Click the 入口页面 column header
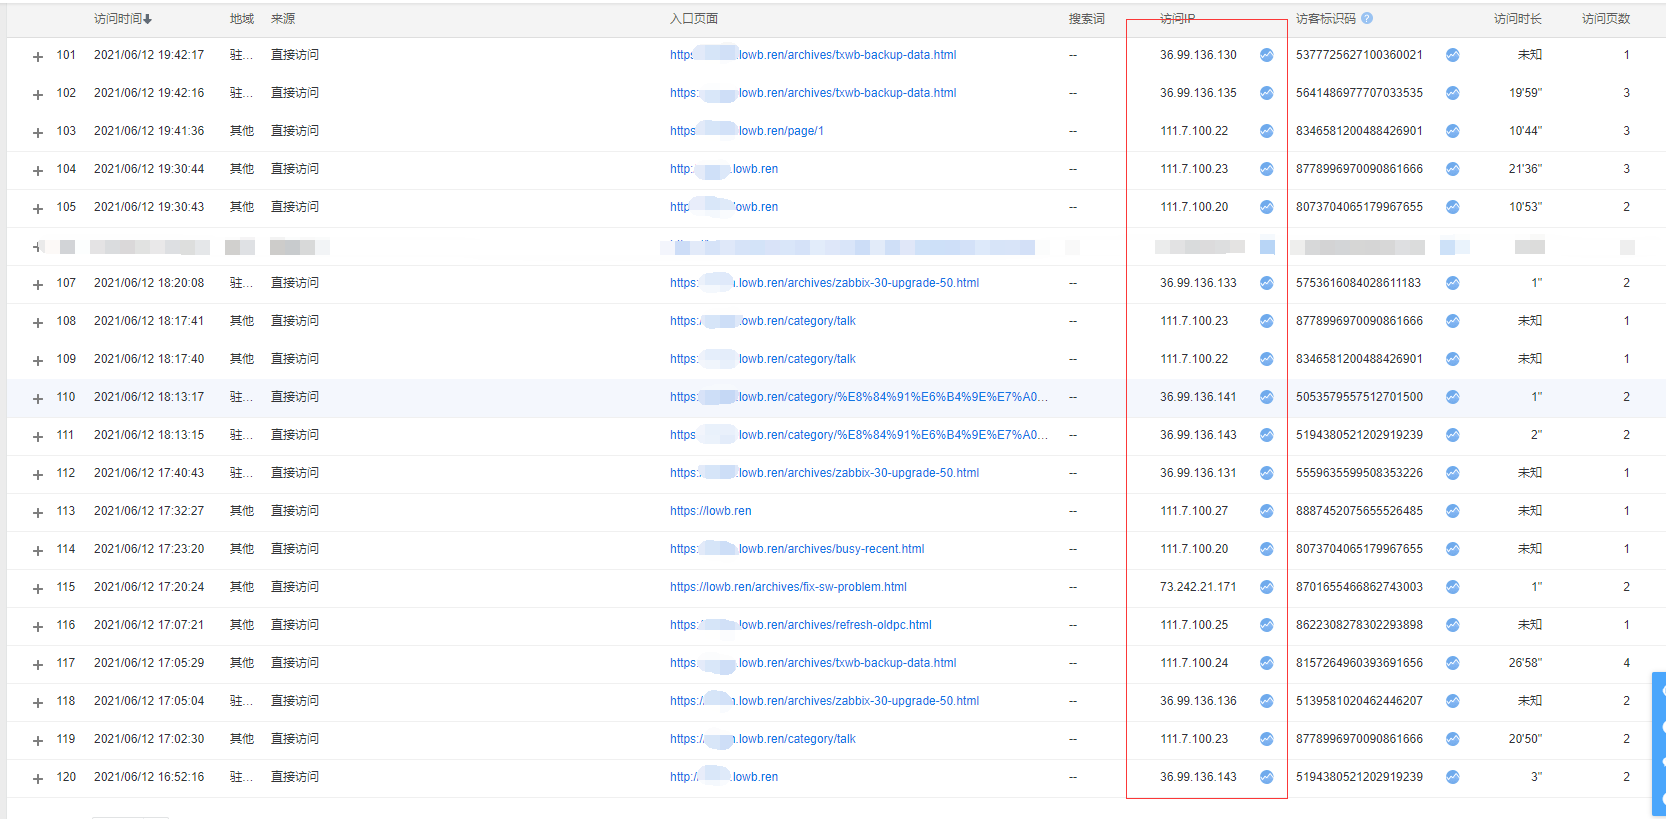This screenshot has height=819, width=1666. pos(694,19)
